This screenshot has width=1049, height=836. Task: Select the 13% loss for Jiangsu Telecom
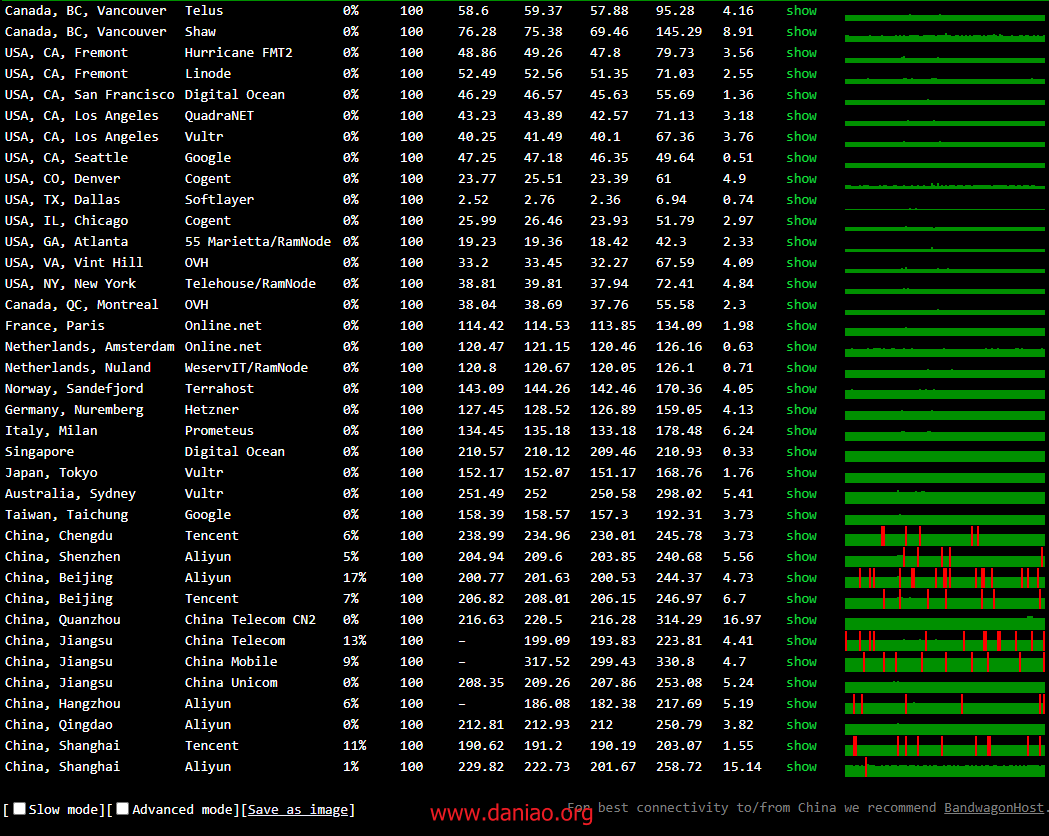pos(355,640)
